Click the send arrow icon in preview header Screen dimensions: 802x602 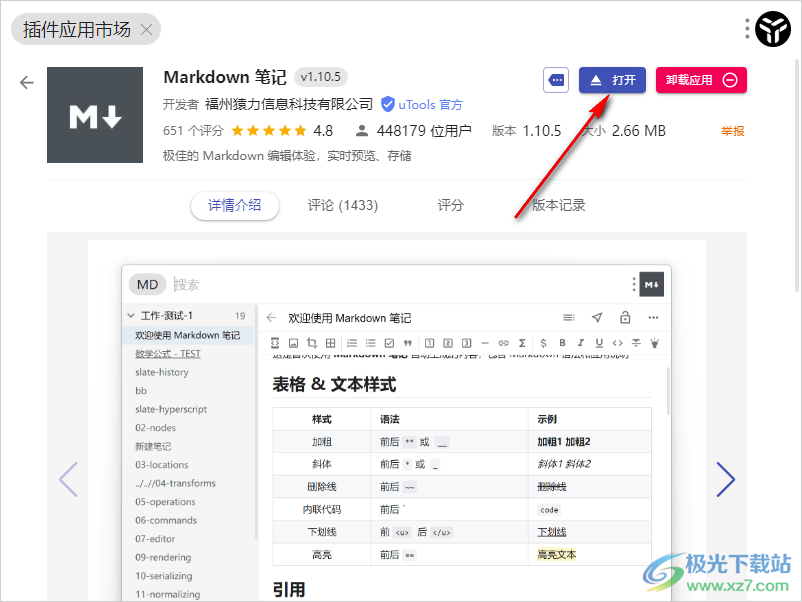point(597,318)
